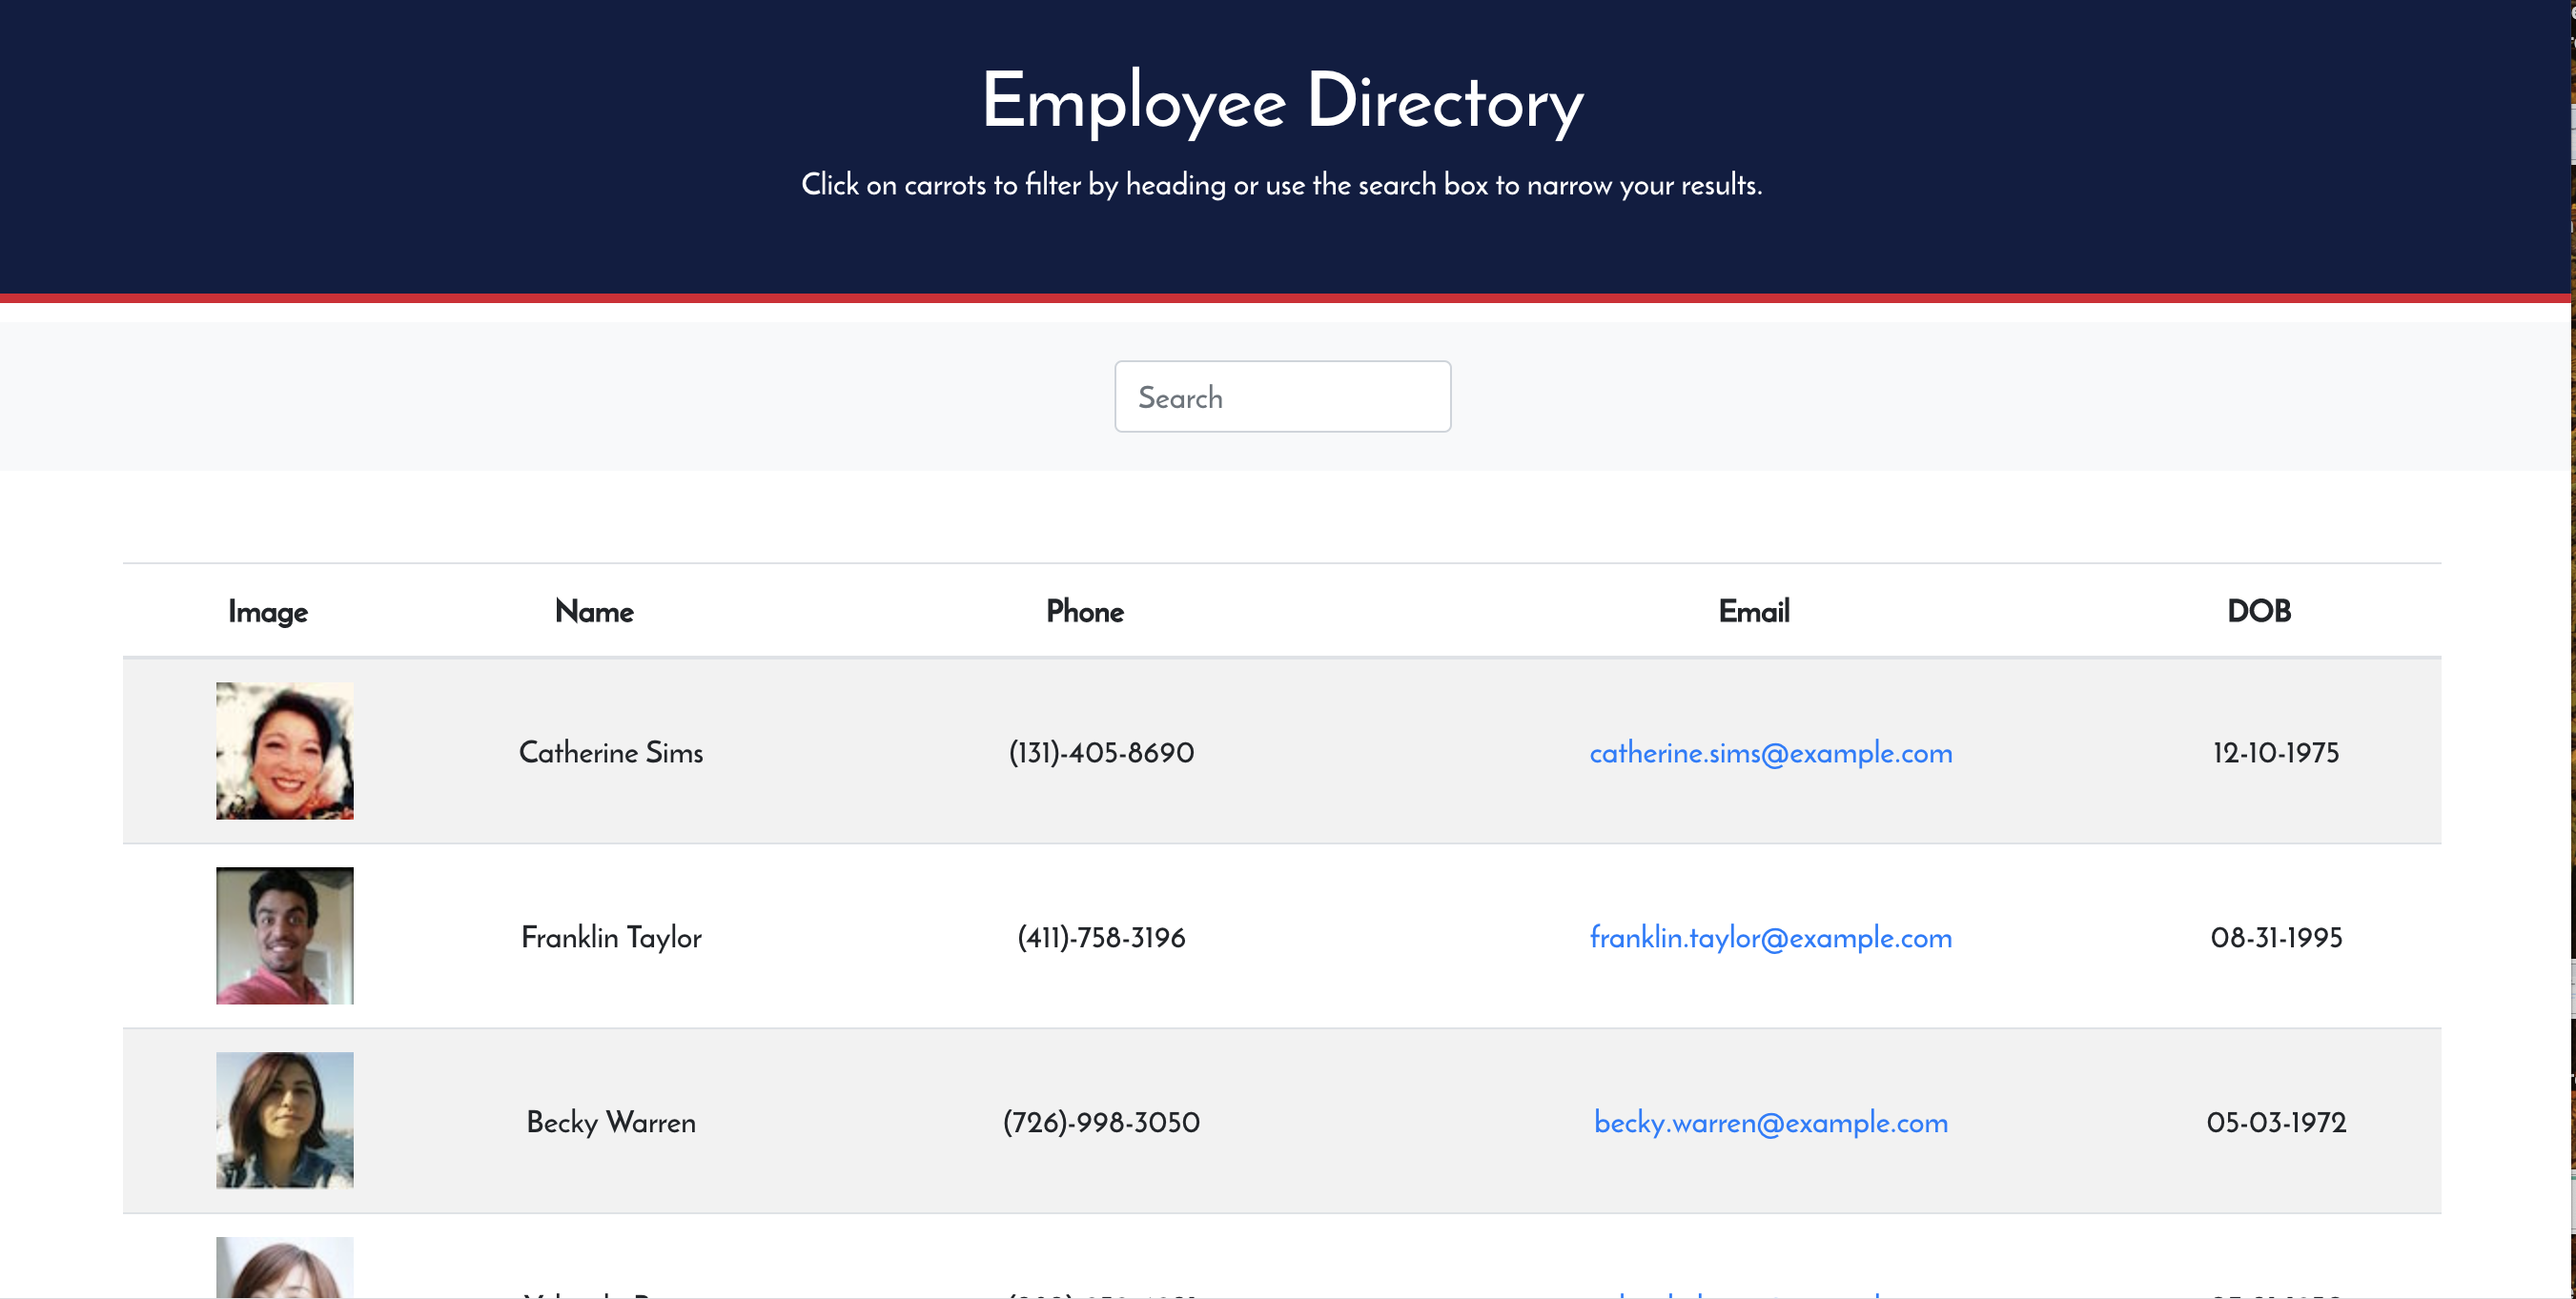Click the Image column heading
This screenshot has height=1299, width=2576.
point(267,611)
